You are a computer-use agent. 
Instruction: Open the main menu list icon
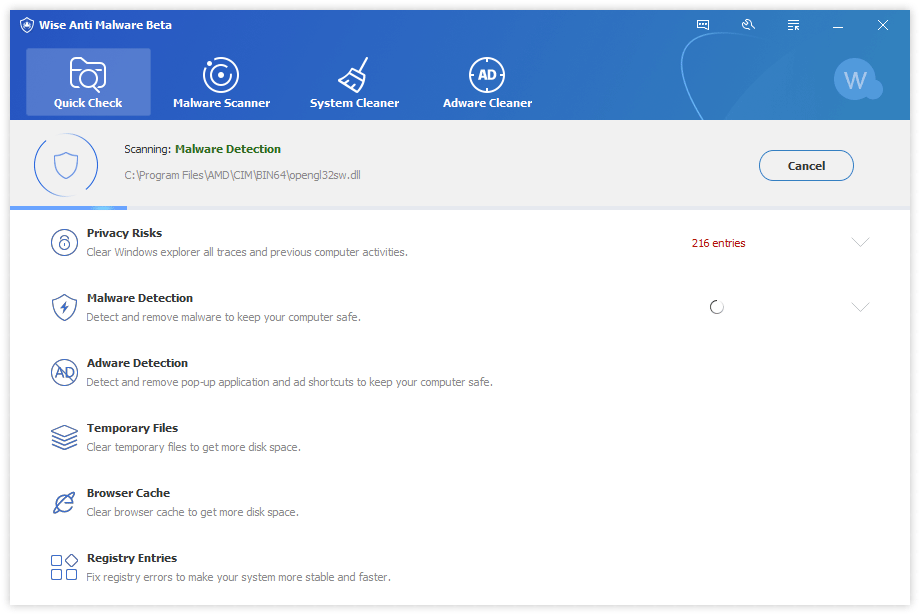tap(793, 25)
